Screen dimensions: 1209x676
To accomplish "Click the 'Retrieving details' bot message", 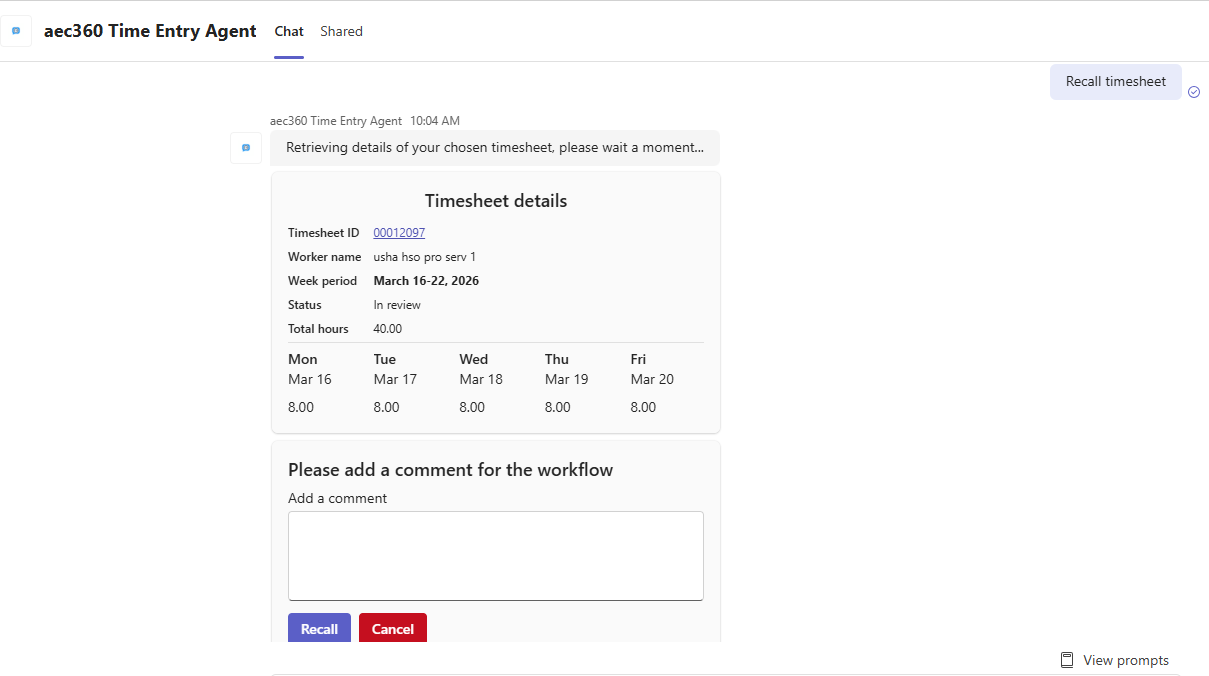I will (x=494, y=148).
